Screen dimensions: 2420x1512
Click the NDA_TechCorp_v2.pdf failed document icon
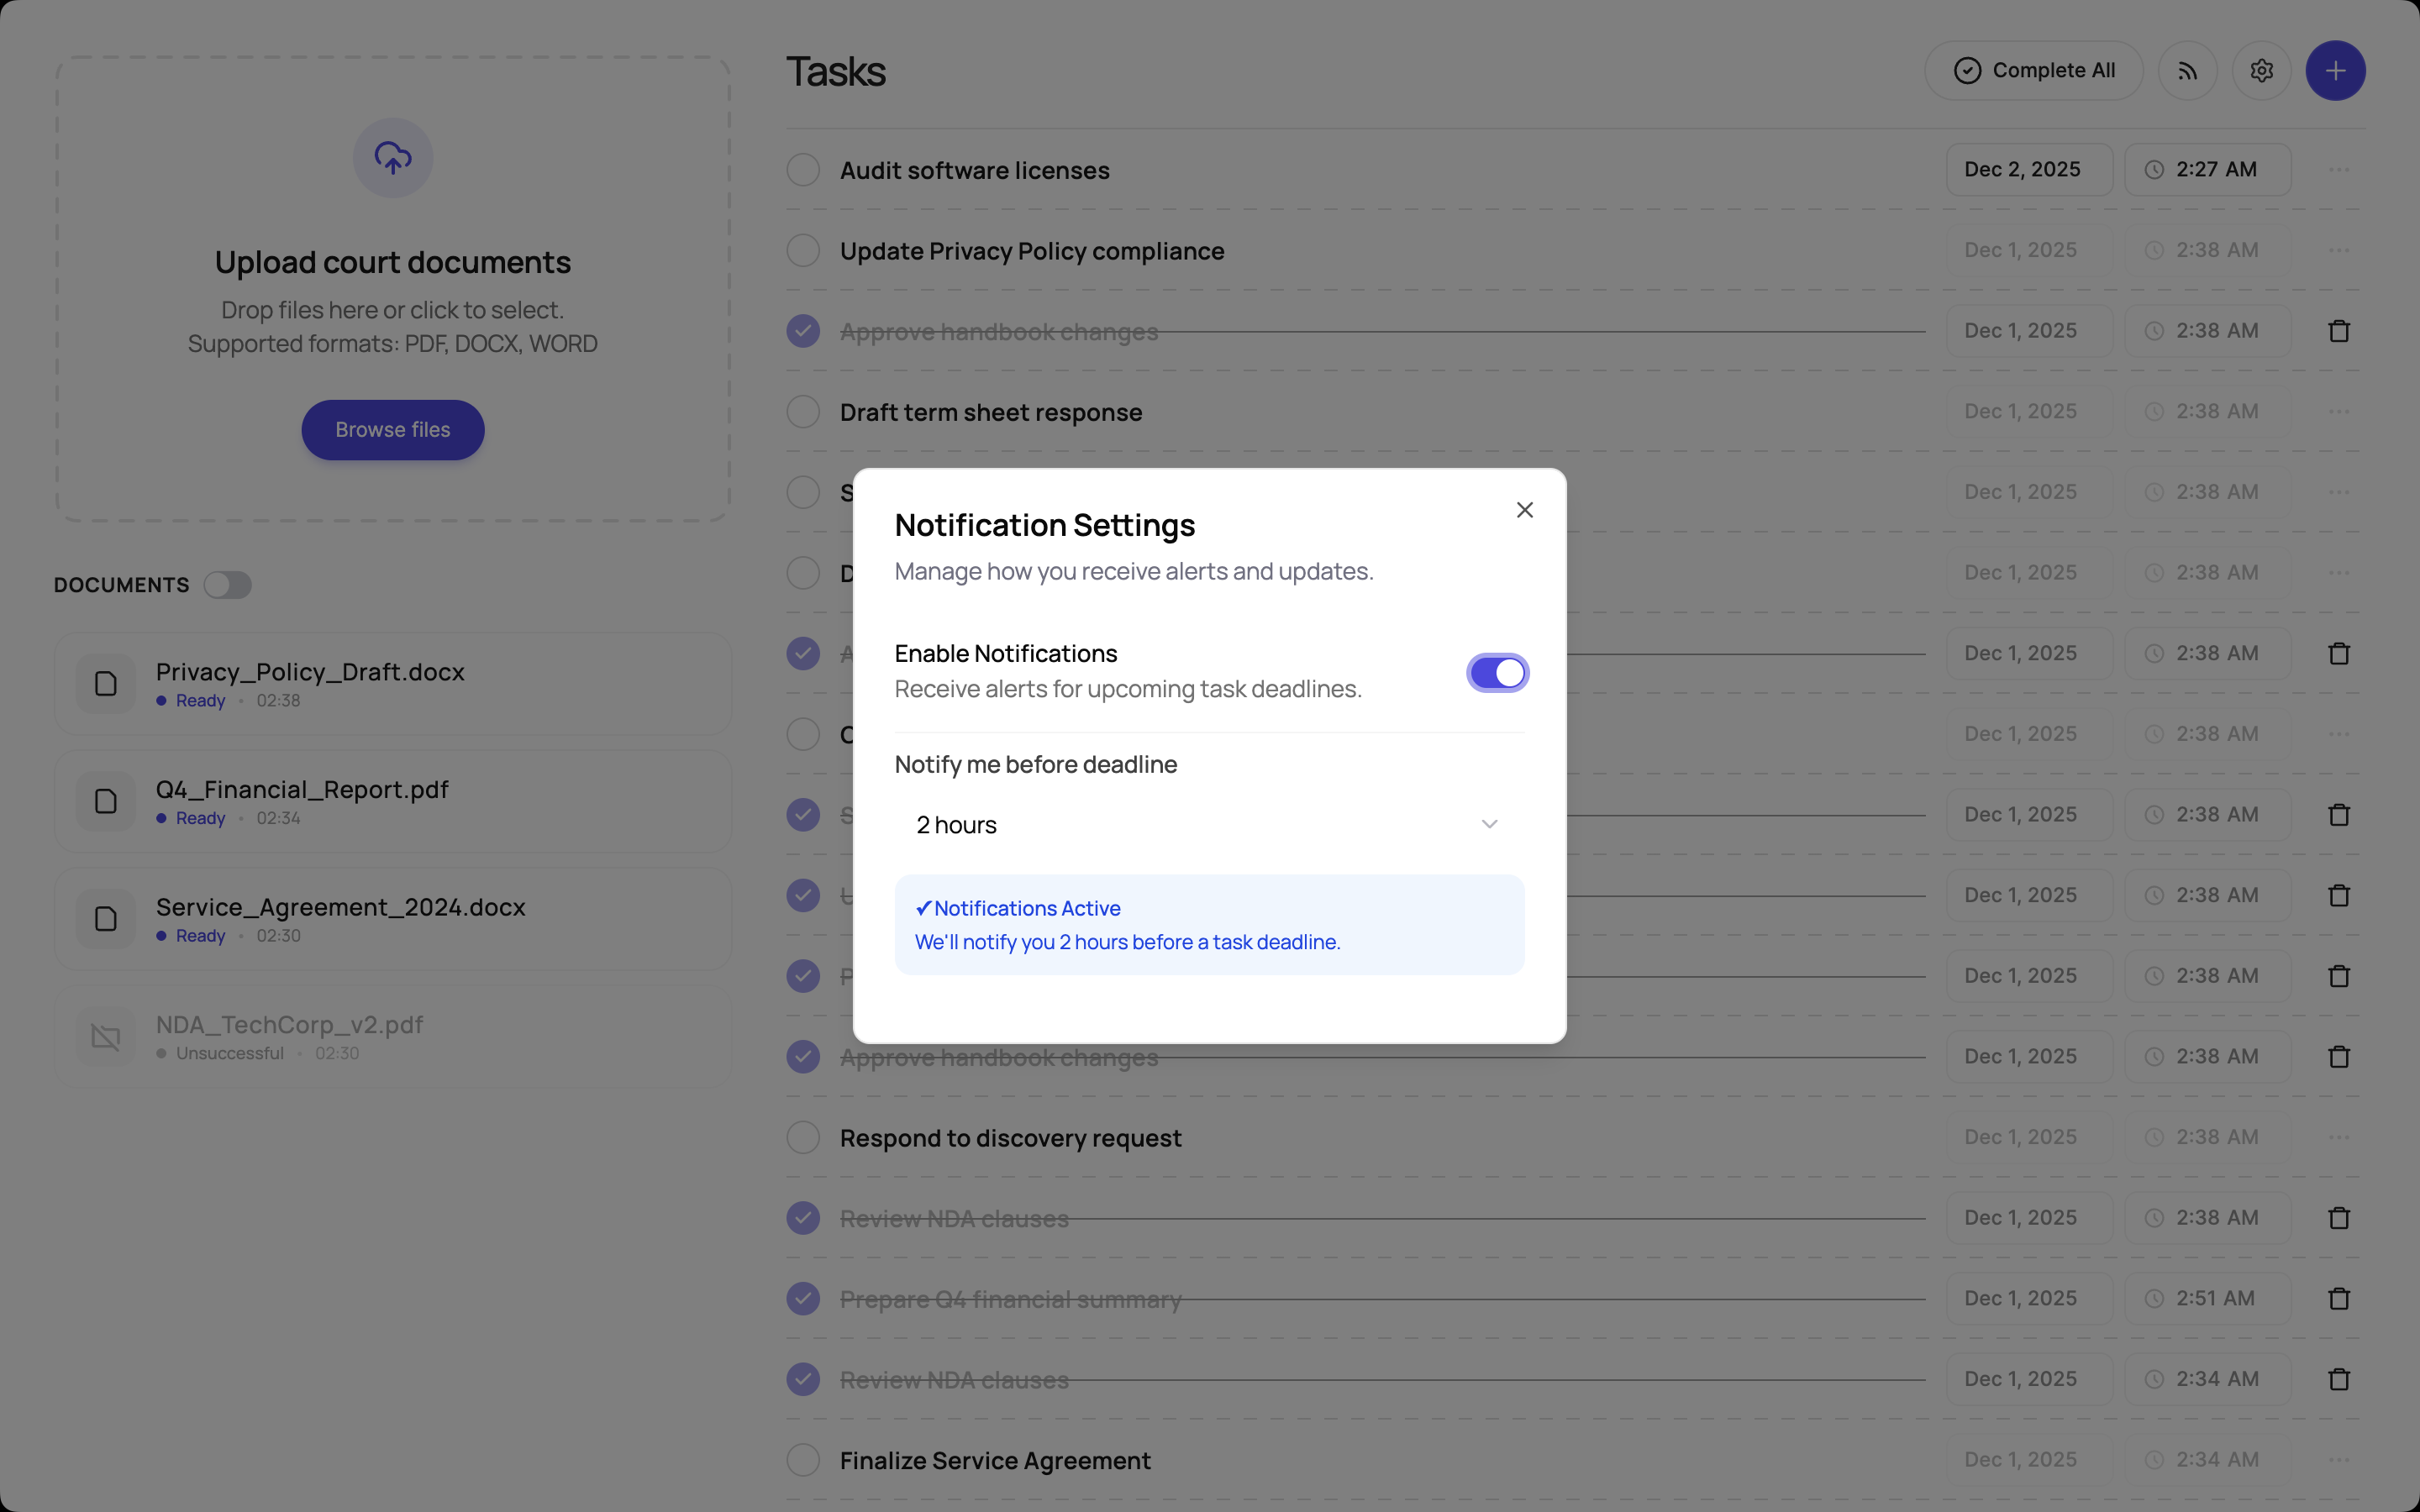106,1037
